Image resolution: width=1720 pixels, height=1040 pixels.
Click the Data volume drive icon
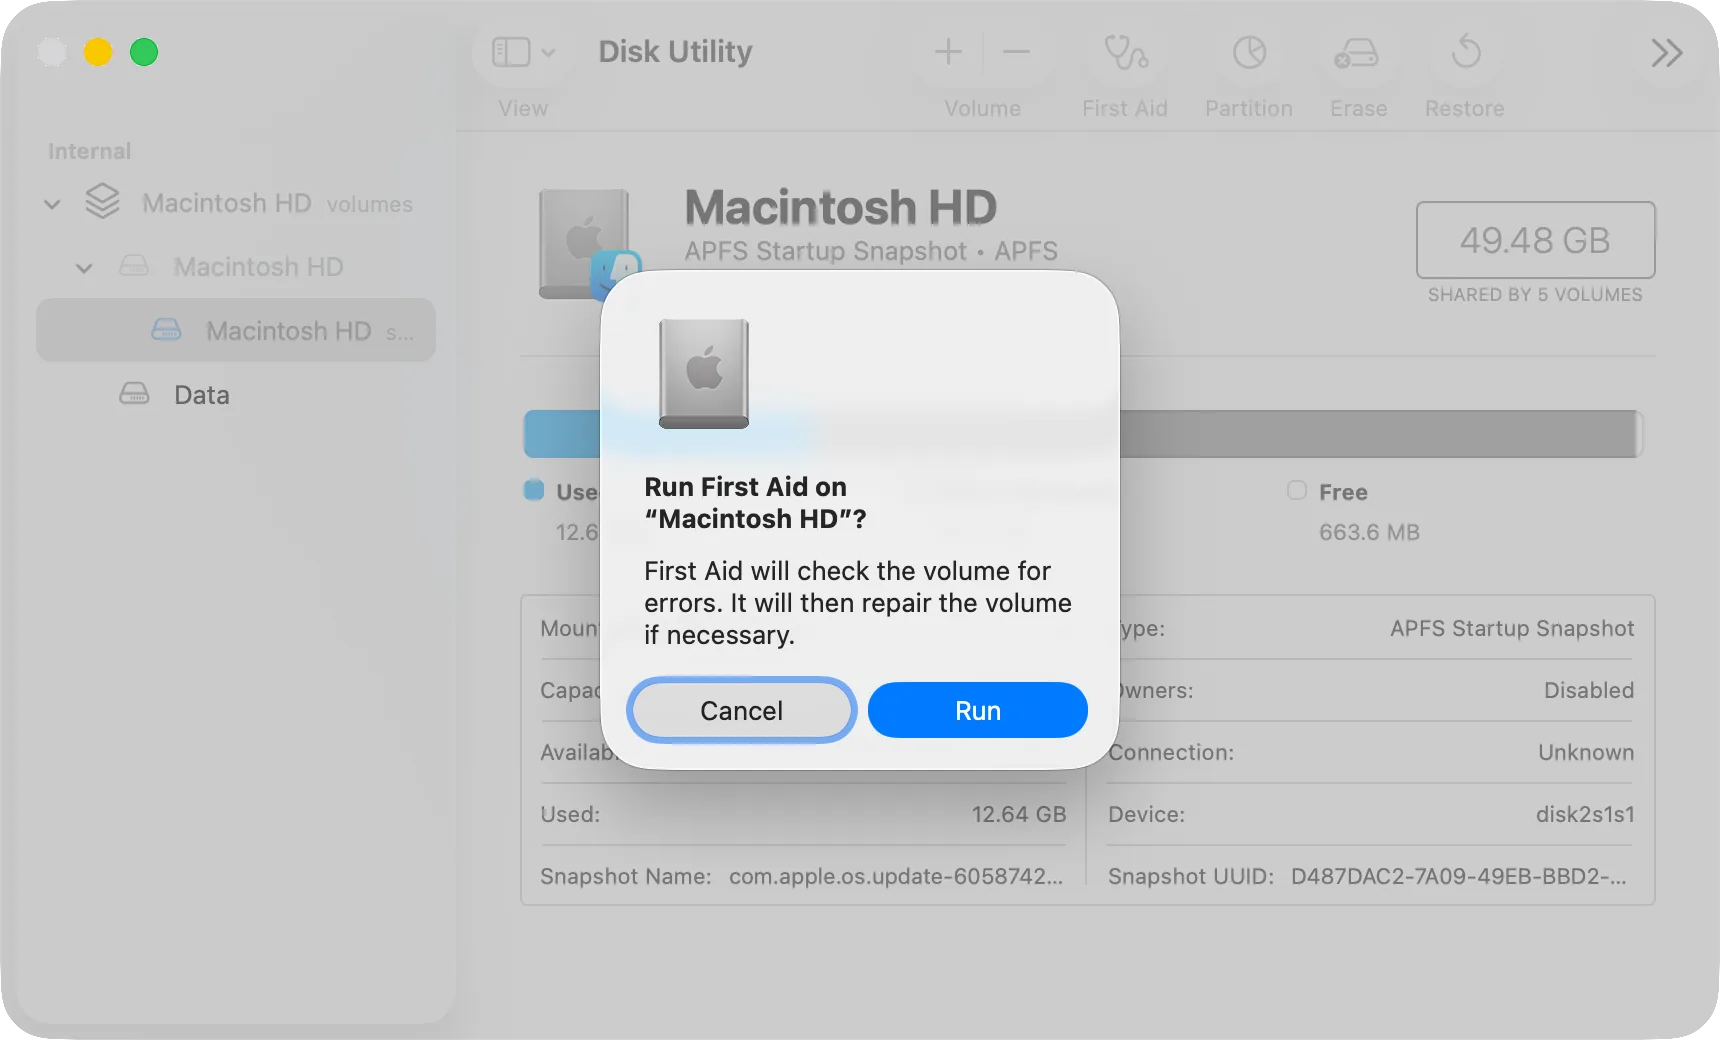tap(134, 393)
